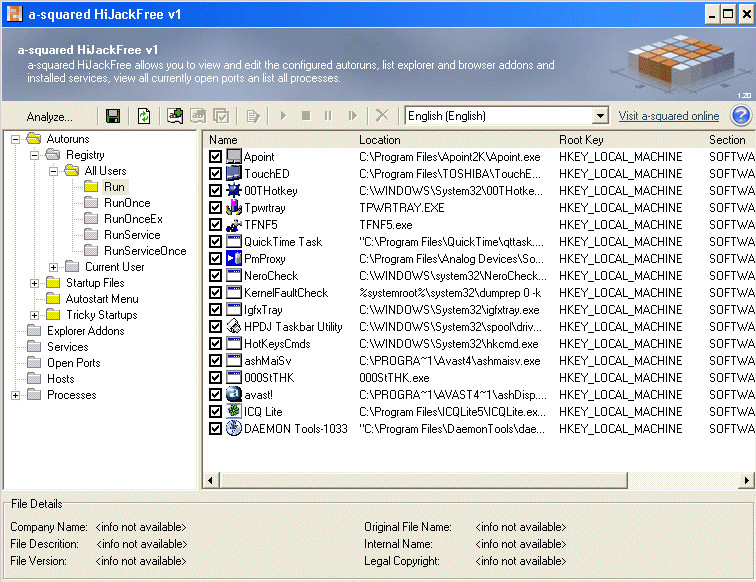Click the TPWRTRAY.EXE location cell
The image size is (756, 582).
tap(402, 207)
